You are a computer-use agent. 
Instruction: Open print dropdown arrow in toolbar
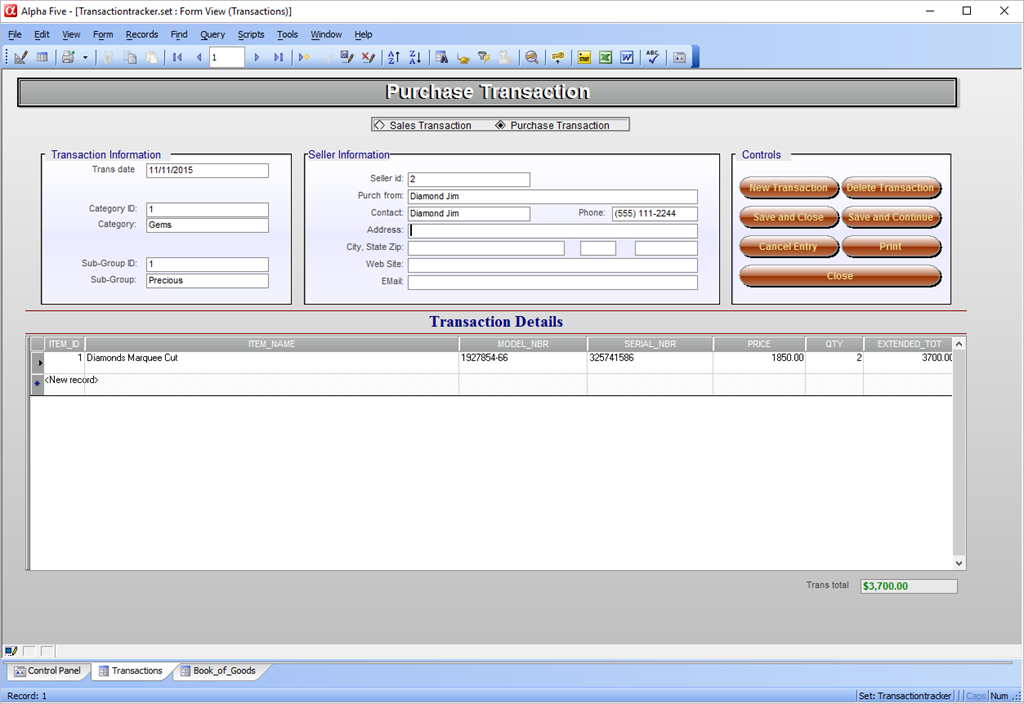pyautogui.click(x=85, y=57)
